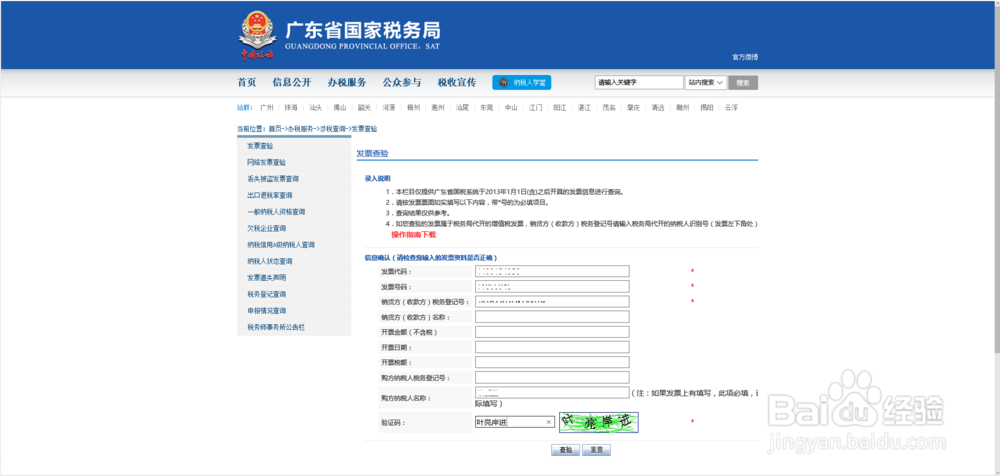
Task: Go to the 珠海 site
Action: pyautogui.click(x=291, y=108)
